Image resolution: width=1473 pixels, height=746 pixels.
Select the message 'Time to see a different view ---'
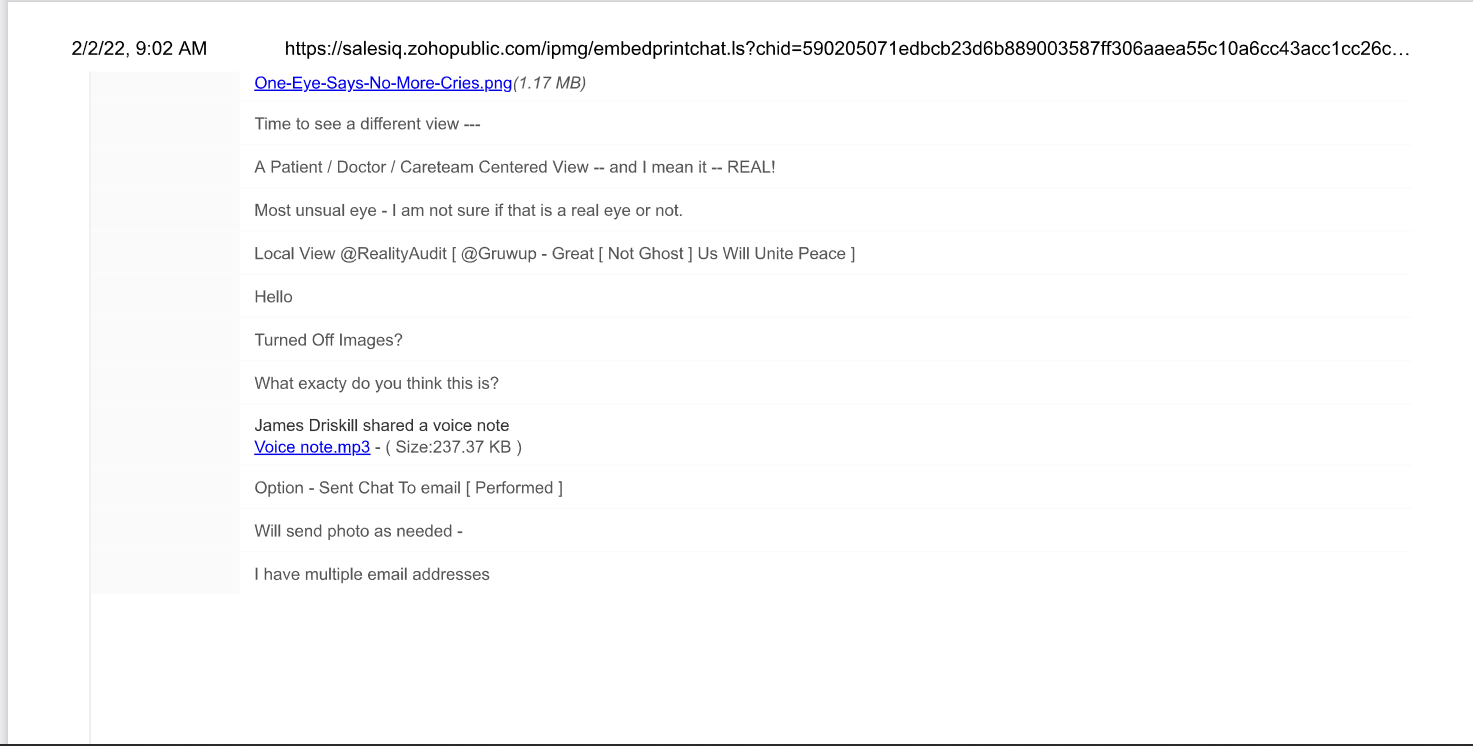pos(367,124)
